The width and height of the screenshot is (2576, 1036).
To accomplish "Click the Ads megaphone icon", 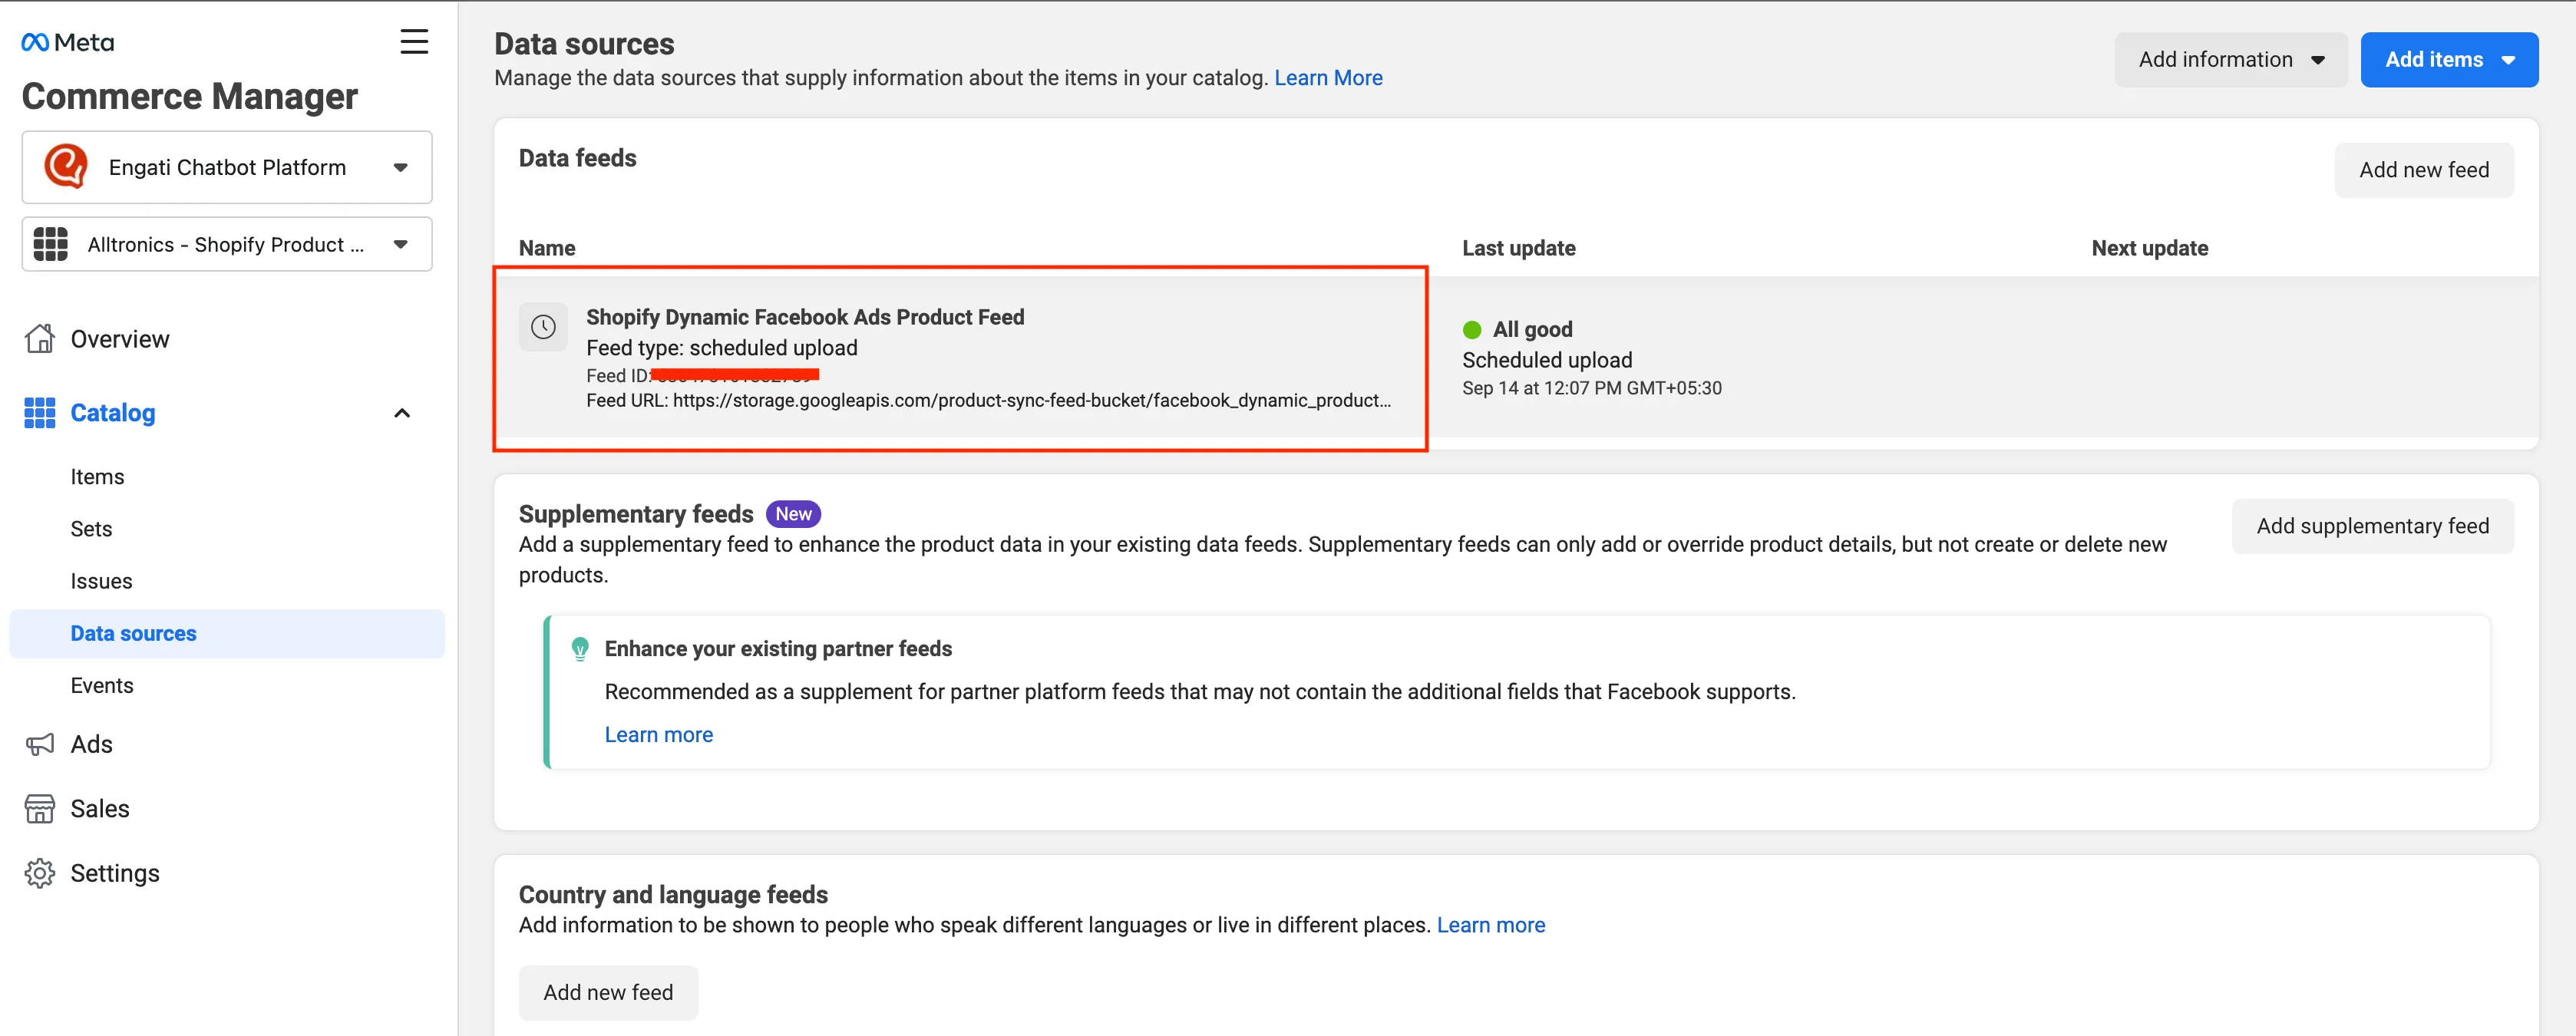I will (40, 744).
